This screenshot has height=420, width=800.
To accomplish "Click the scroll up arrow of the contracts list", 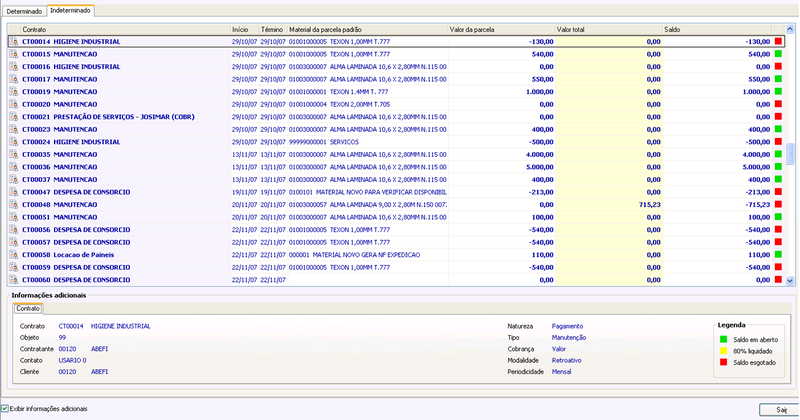I will (790, 29).
